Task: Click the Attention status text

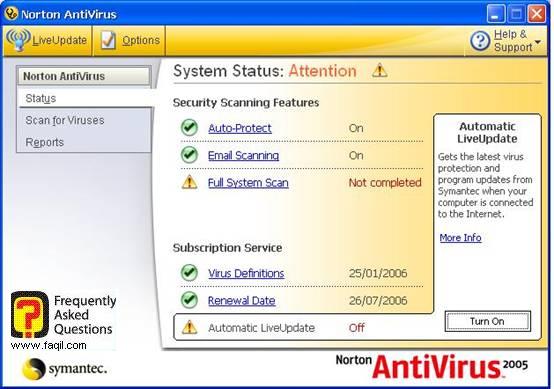Action: click(x=323, y=71)
